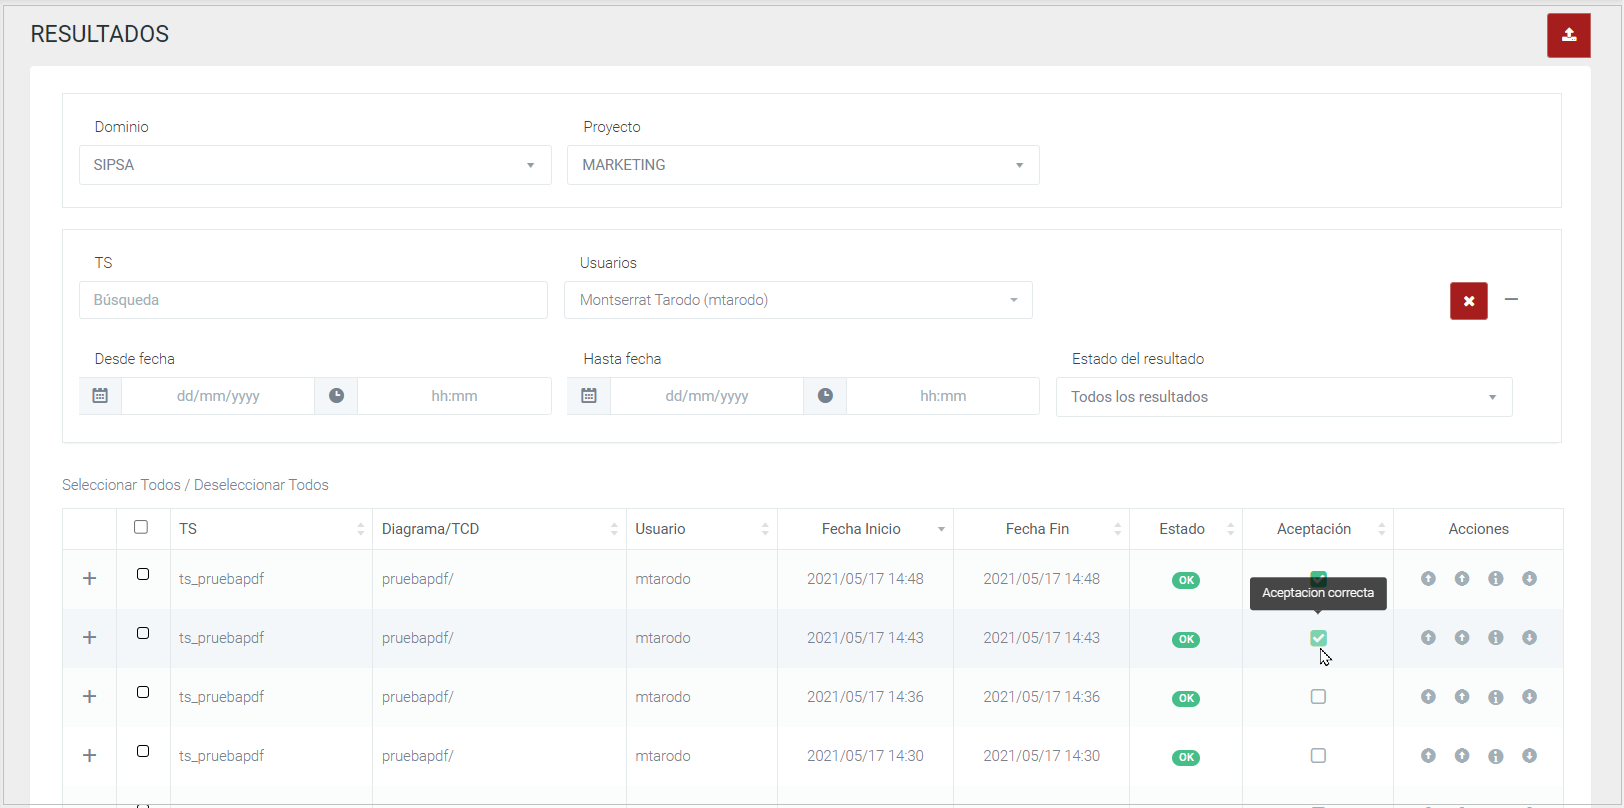This screenshot has height=808, width=1624.
Task: Click the Seleccionar Todos link
Action: coord(121,485)
